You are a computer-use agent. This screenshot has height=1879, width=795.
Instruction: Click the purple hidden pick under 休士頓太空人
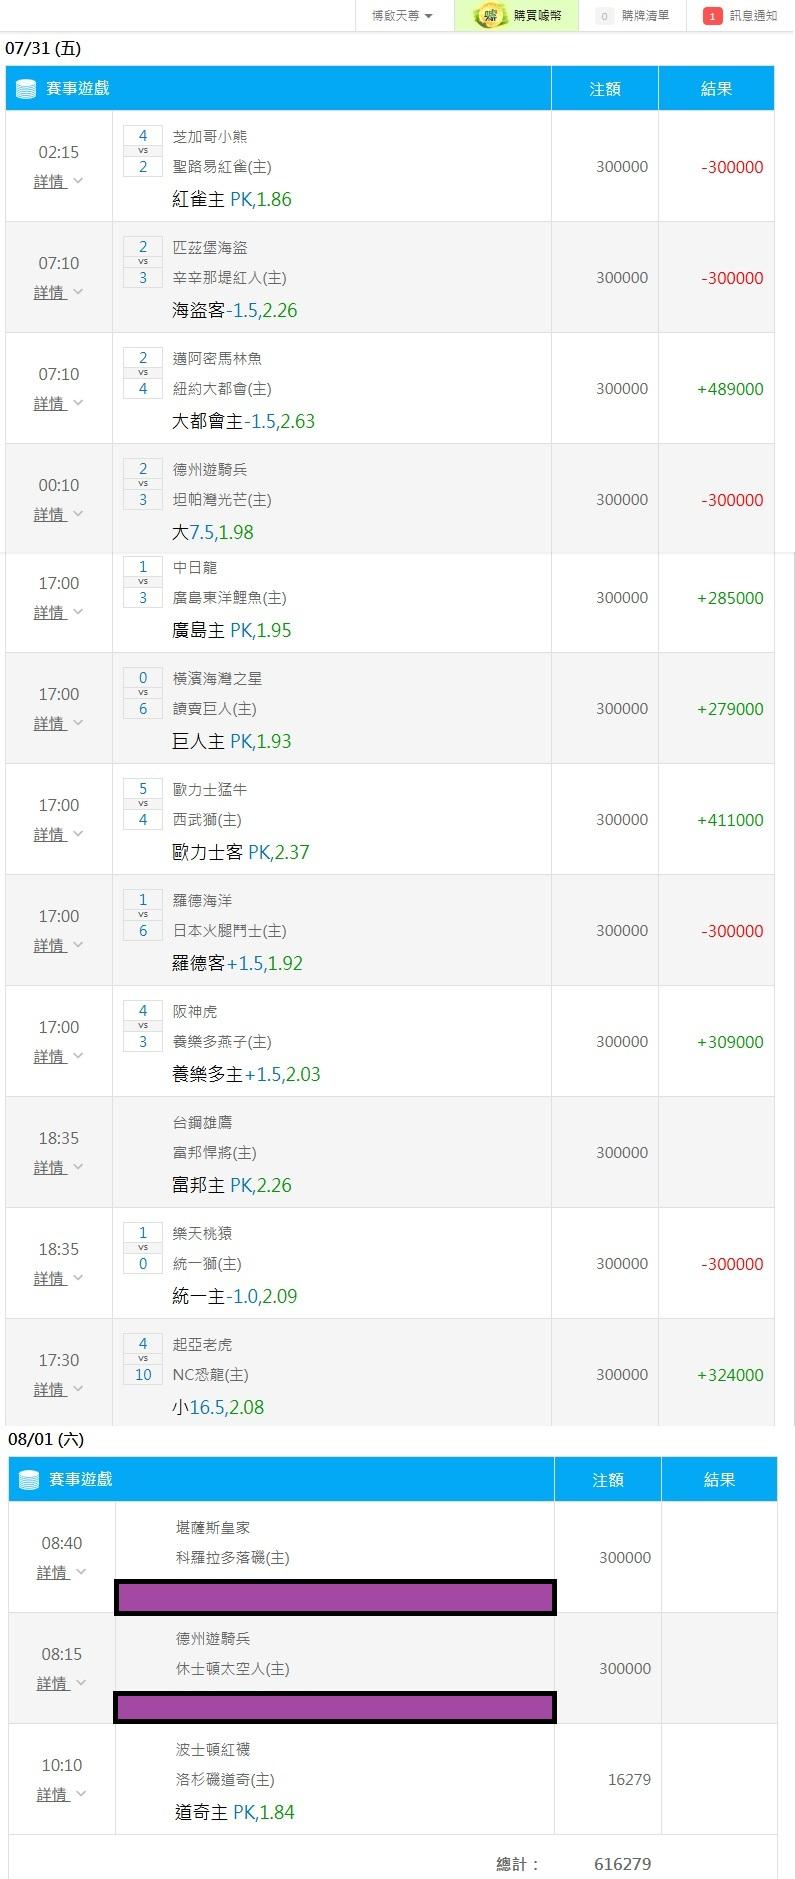click(x=335, y=1707)
